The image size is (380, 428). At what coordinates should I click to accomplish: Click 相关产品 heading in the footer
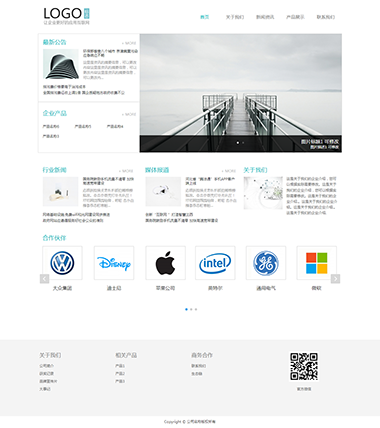[126, 355]
